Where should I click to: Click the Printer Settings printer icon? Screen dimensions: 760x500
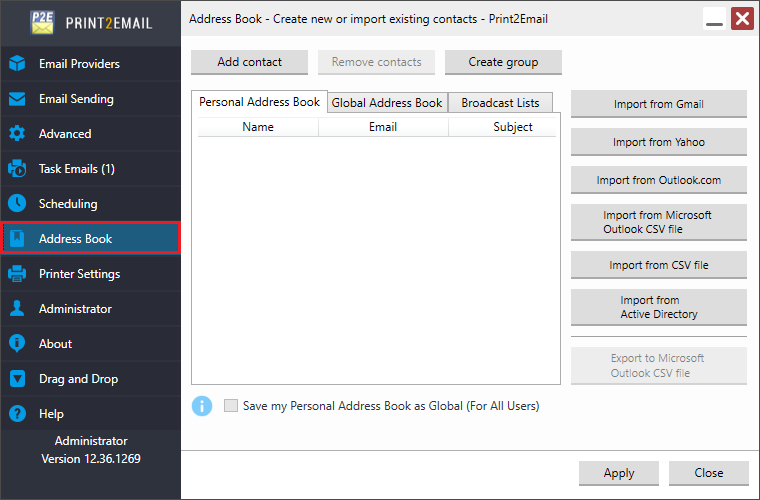coord(17,274)
